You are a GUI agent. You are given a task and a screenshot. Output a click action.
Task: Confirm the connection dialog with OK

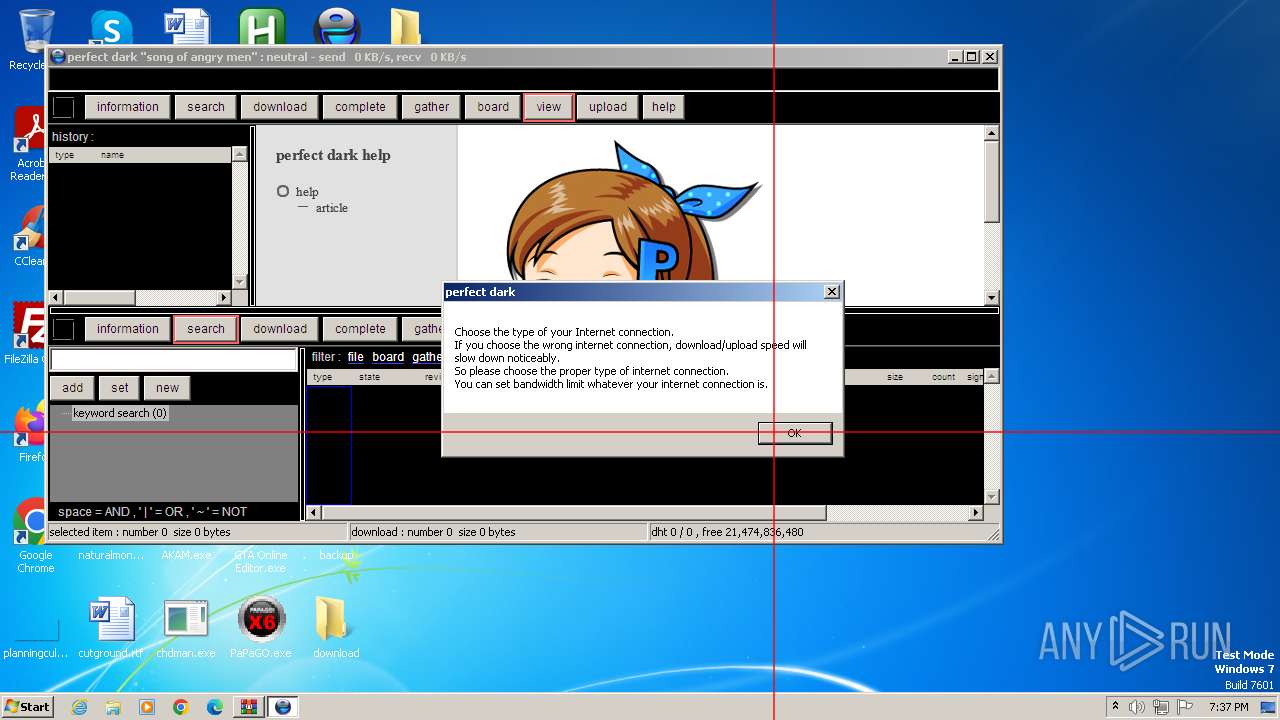coord(795,433)
